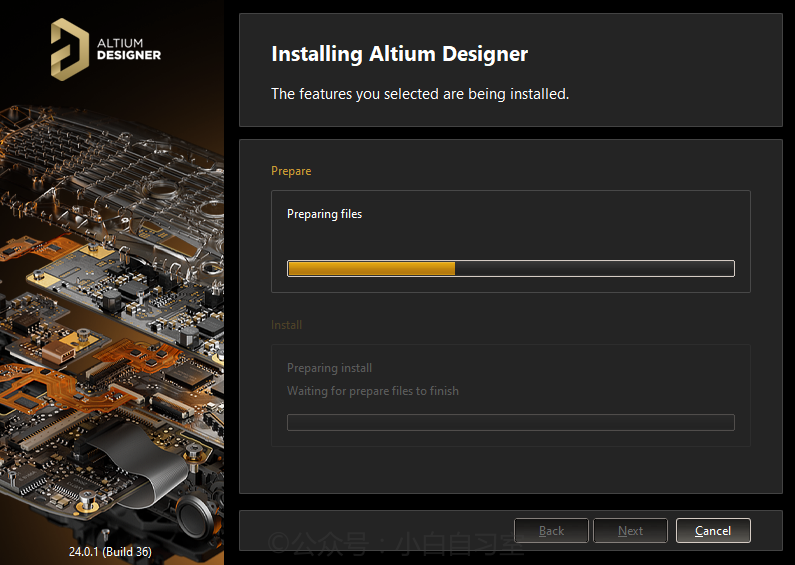Click the Altium Designer logo icon
This screenshot has height=565, width=795.
[x=70, y=49]
